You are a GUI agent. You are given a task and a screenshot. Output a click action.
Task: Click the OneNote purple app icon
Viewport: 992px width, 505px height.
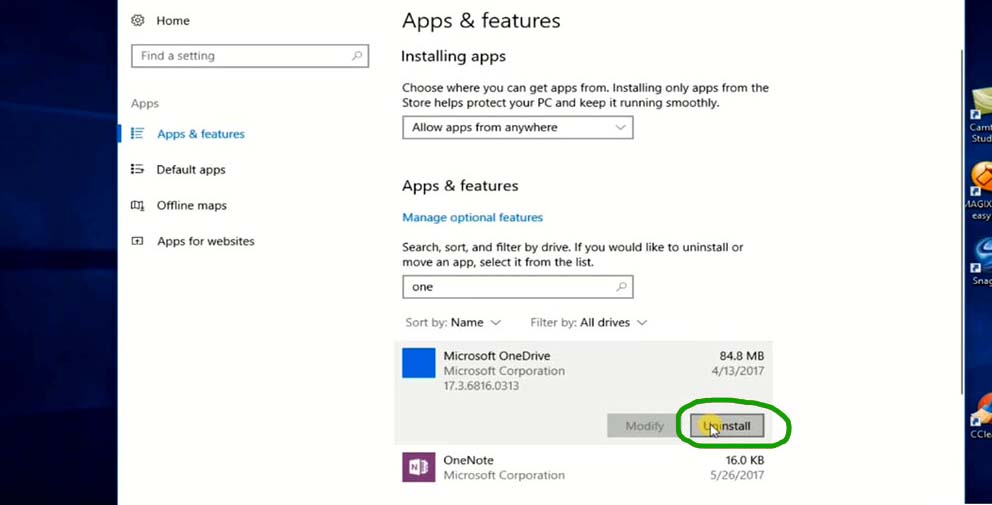[x=419, y=467]
